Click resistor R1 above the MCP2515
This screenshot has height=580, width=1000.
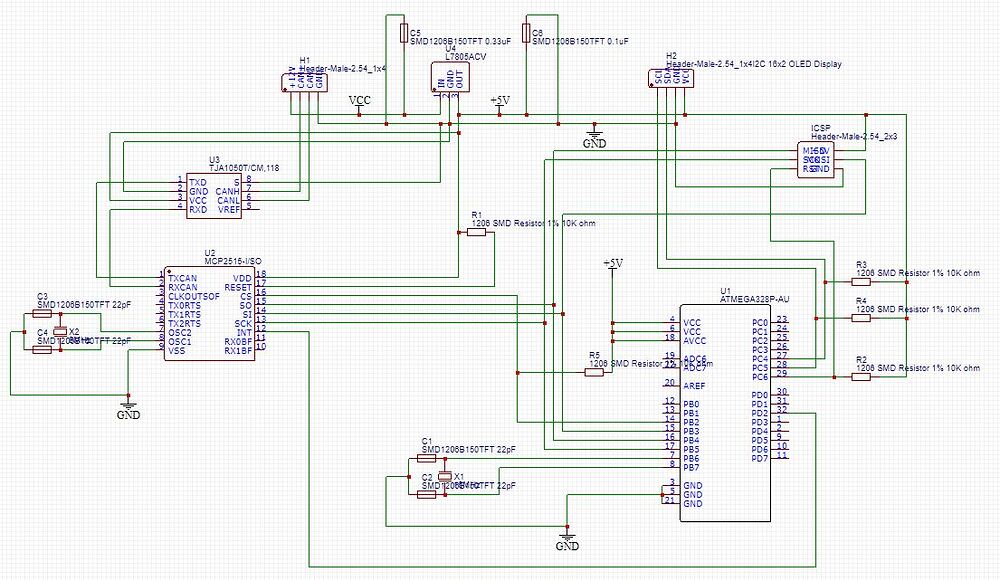tap(474, 230)
